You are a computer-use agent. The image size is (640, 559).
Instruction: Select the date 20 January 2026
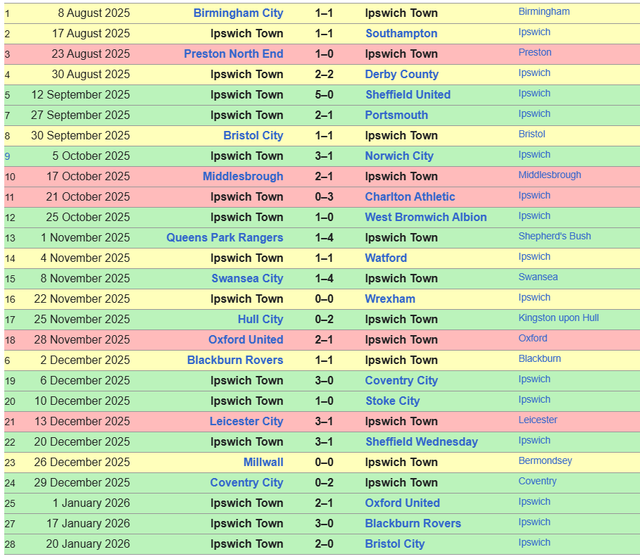point(88,543)
